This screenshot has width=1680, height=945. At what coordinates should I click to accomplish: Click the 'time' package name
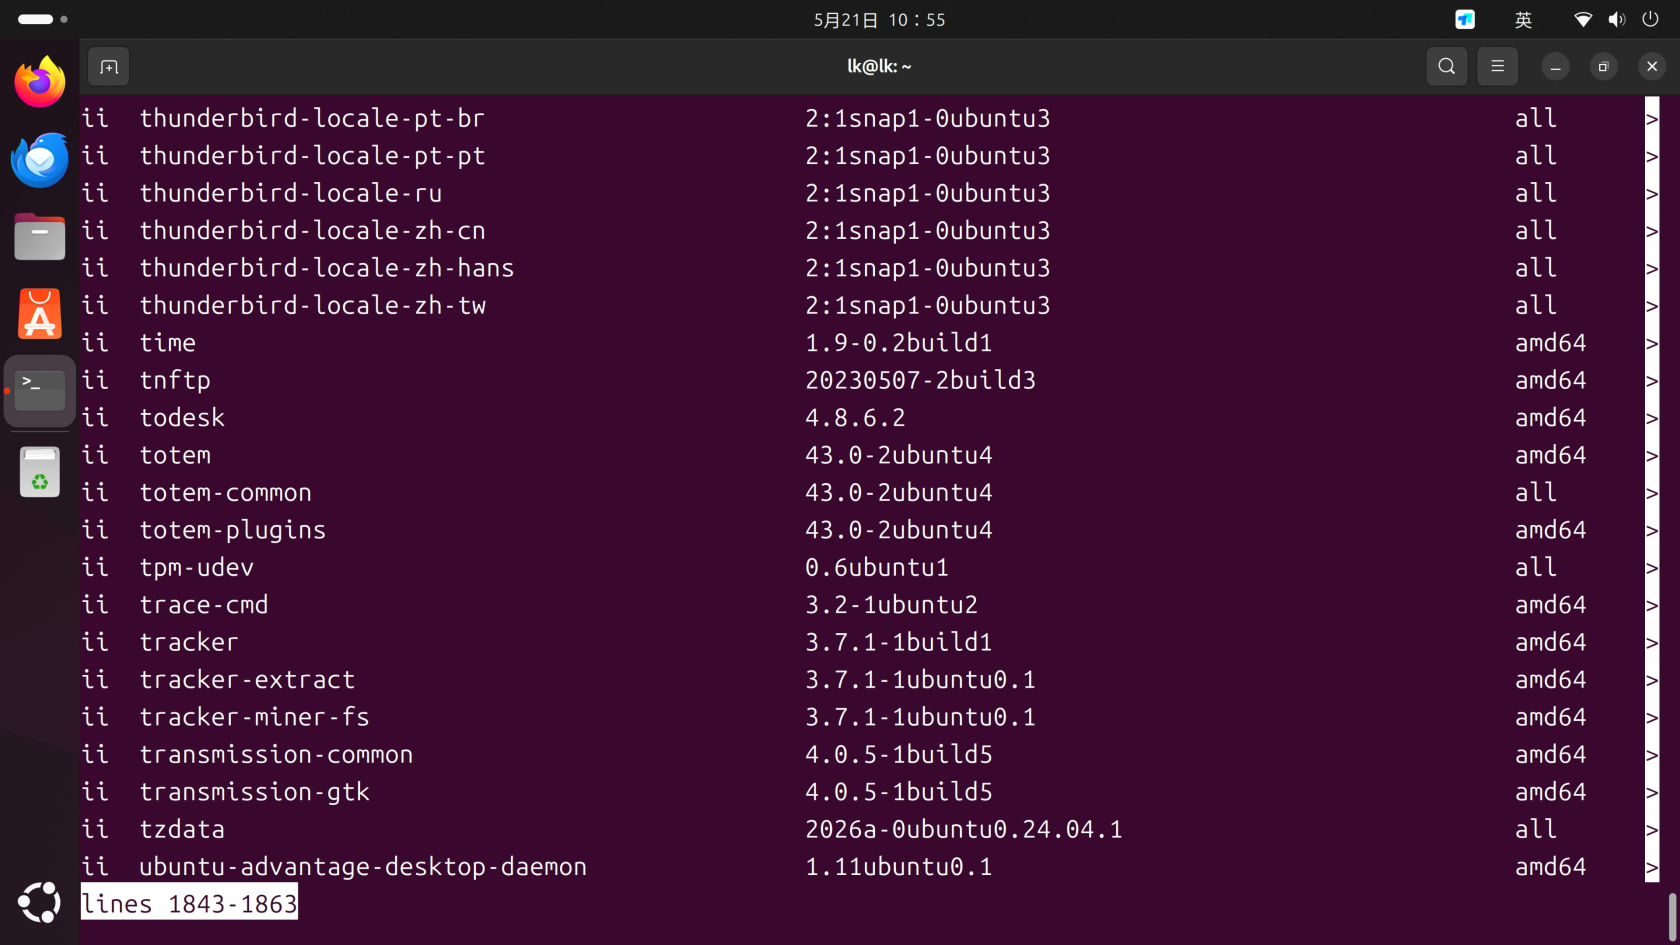click(x=168, y=343)
